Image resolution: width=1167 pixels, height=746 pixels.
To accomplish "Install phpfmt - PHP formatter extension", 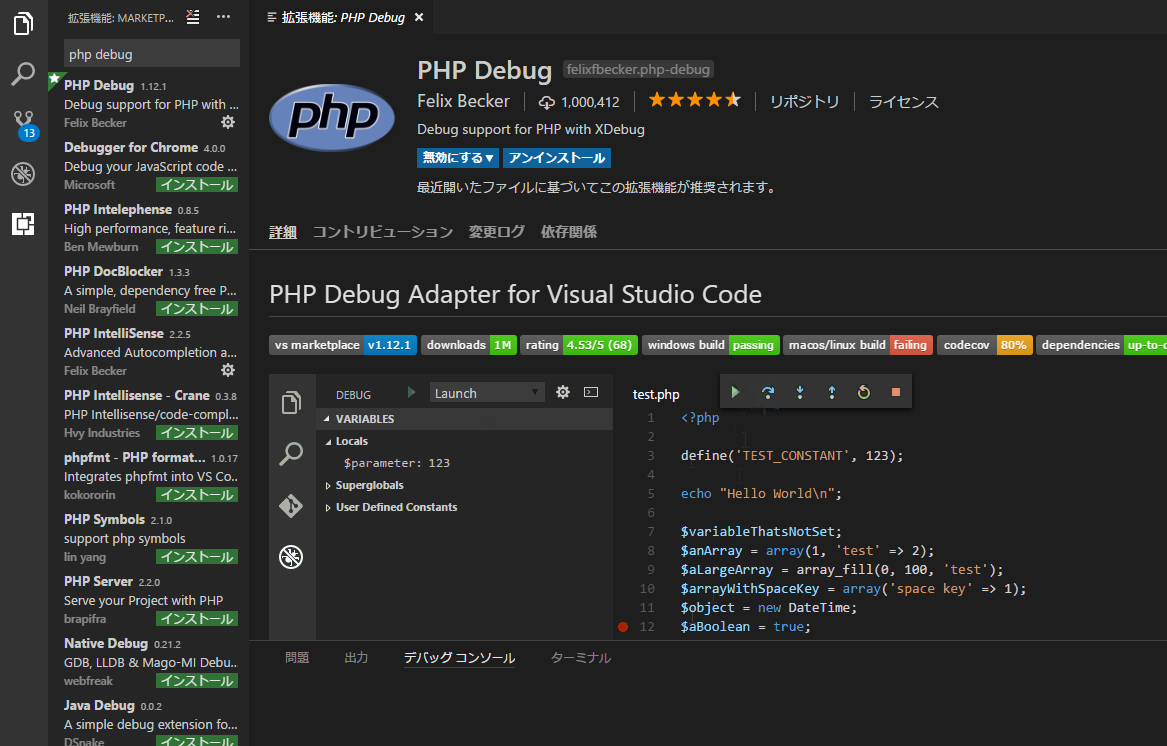I will pyautogui.click(x=197, y=494).
